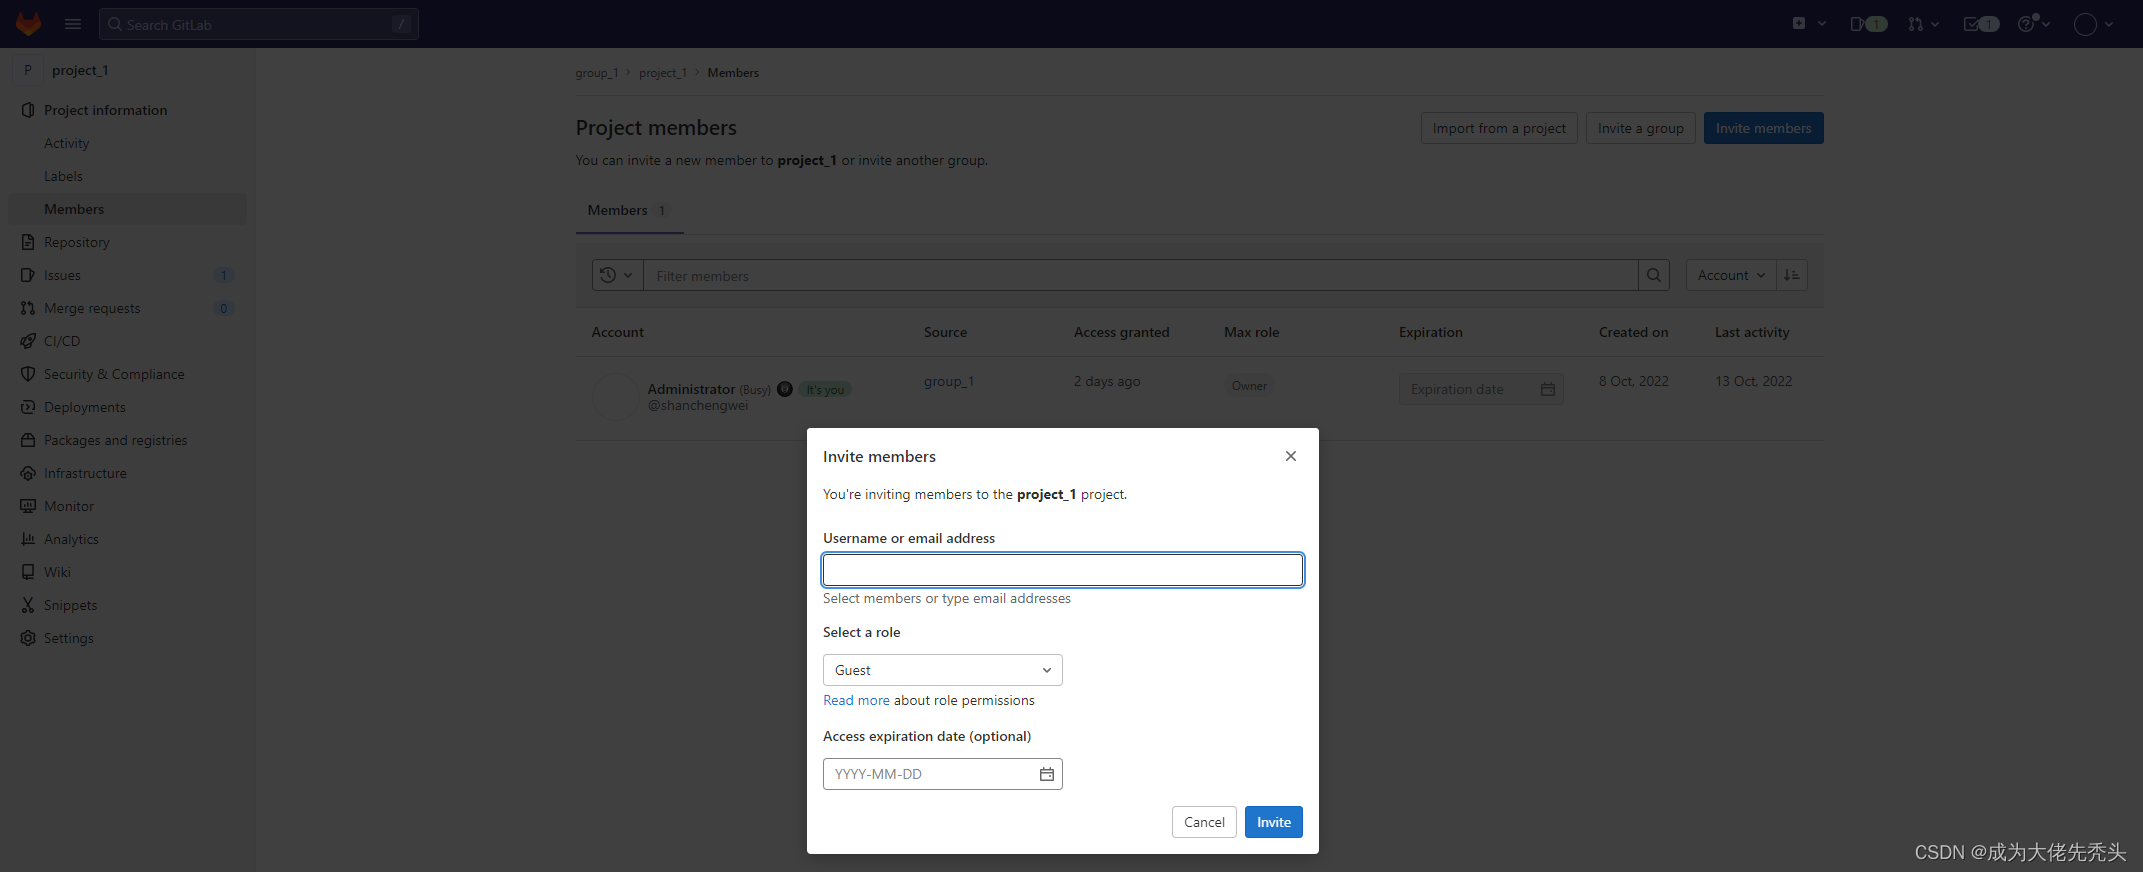Click the Merge requests sidebar icon

(28, 308)
